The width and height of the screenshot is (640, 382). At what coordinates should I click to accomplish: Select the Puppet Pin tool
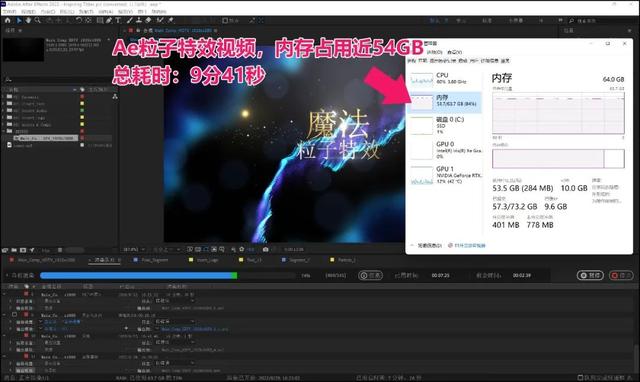pyautogui.click(x=171, y=20)
